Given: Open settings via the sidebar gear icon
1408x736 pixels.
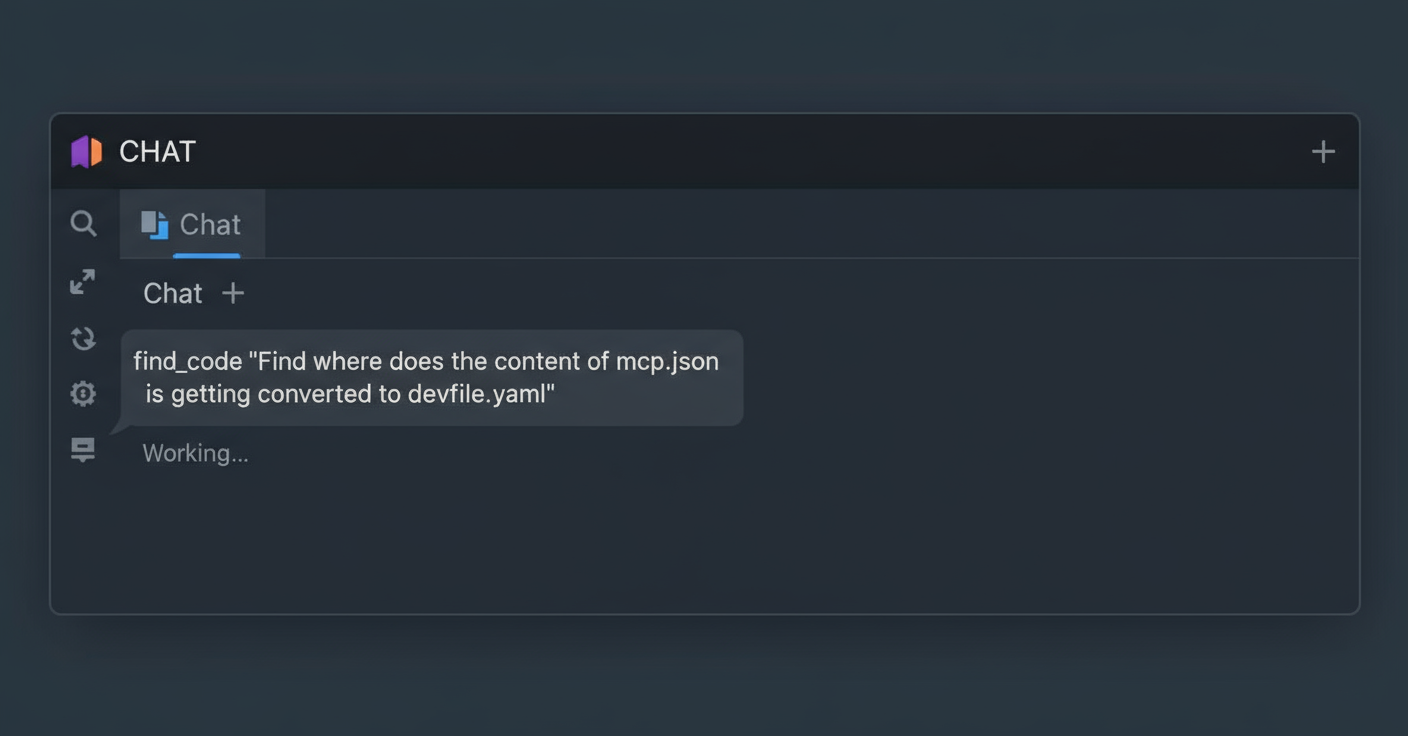Looking at the screenshot, I should point(83,394).
